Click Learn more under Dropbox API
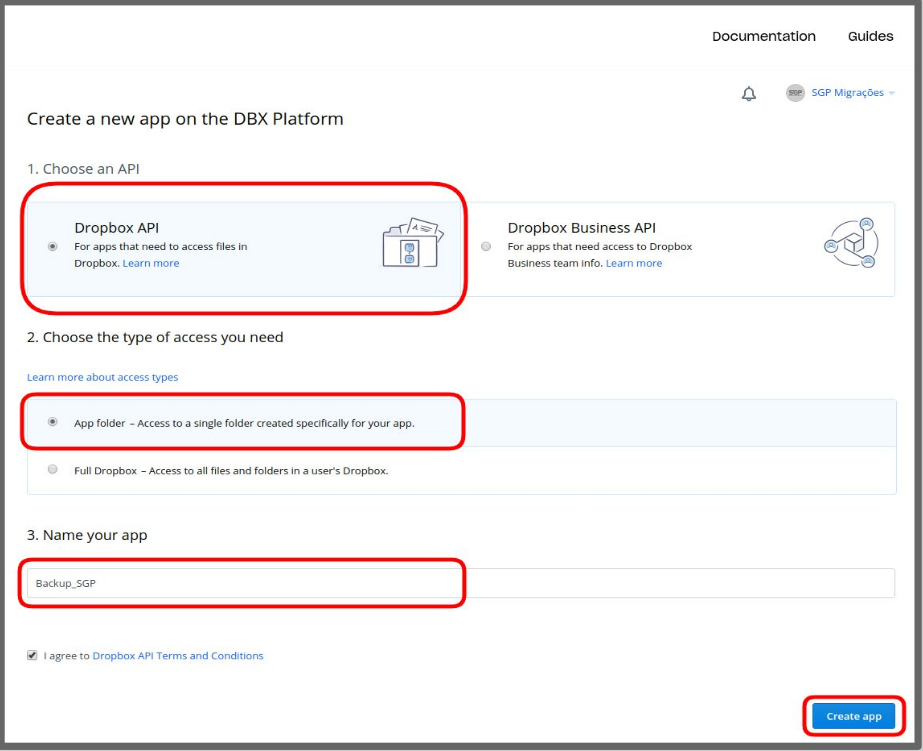This screenshot has width=923, height=751. point(151,263)
